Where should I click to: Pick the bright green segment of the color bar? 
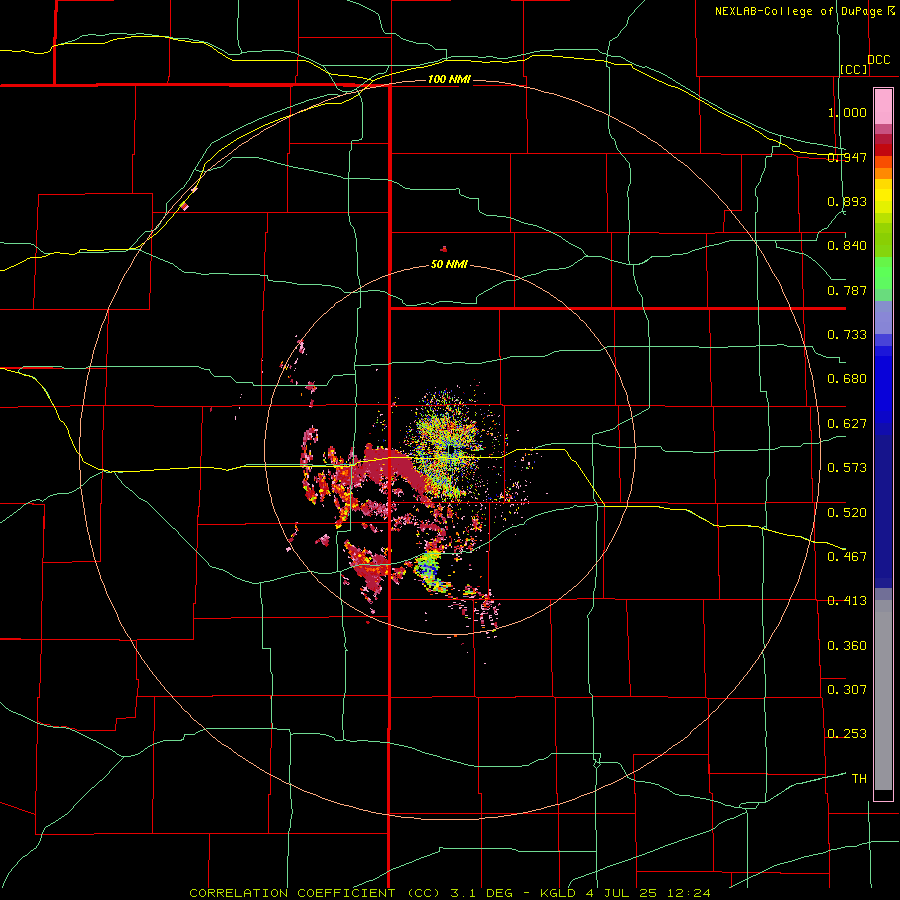tap(883, 273)
